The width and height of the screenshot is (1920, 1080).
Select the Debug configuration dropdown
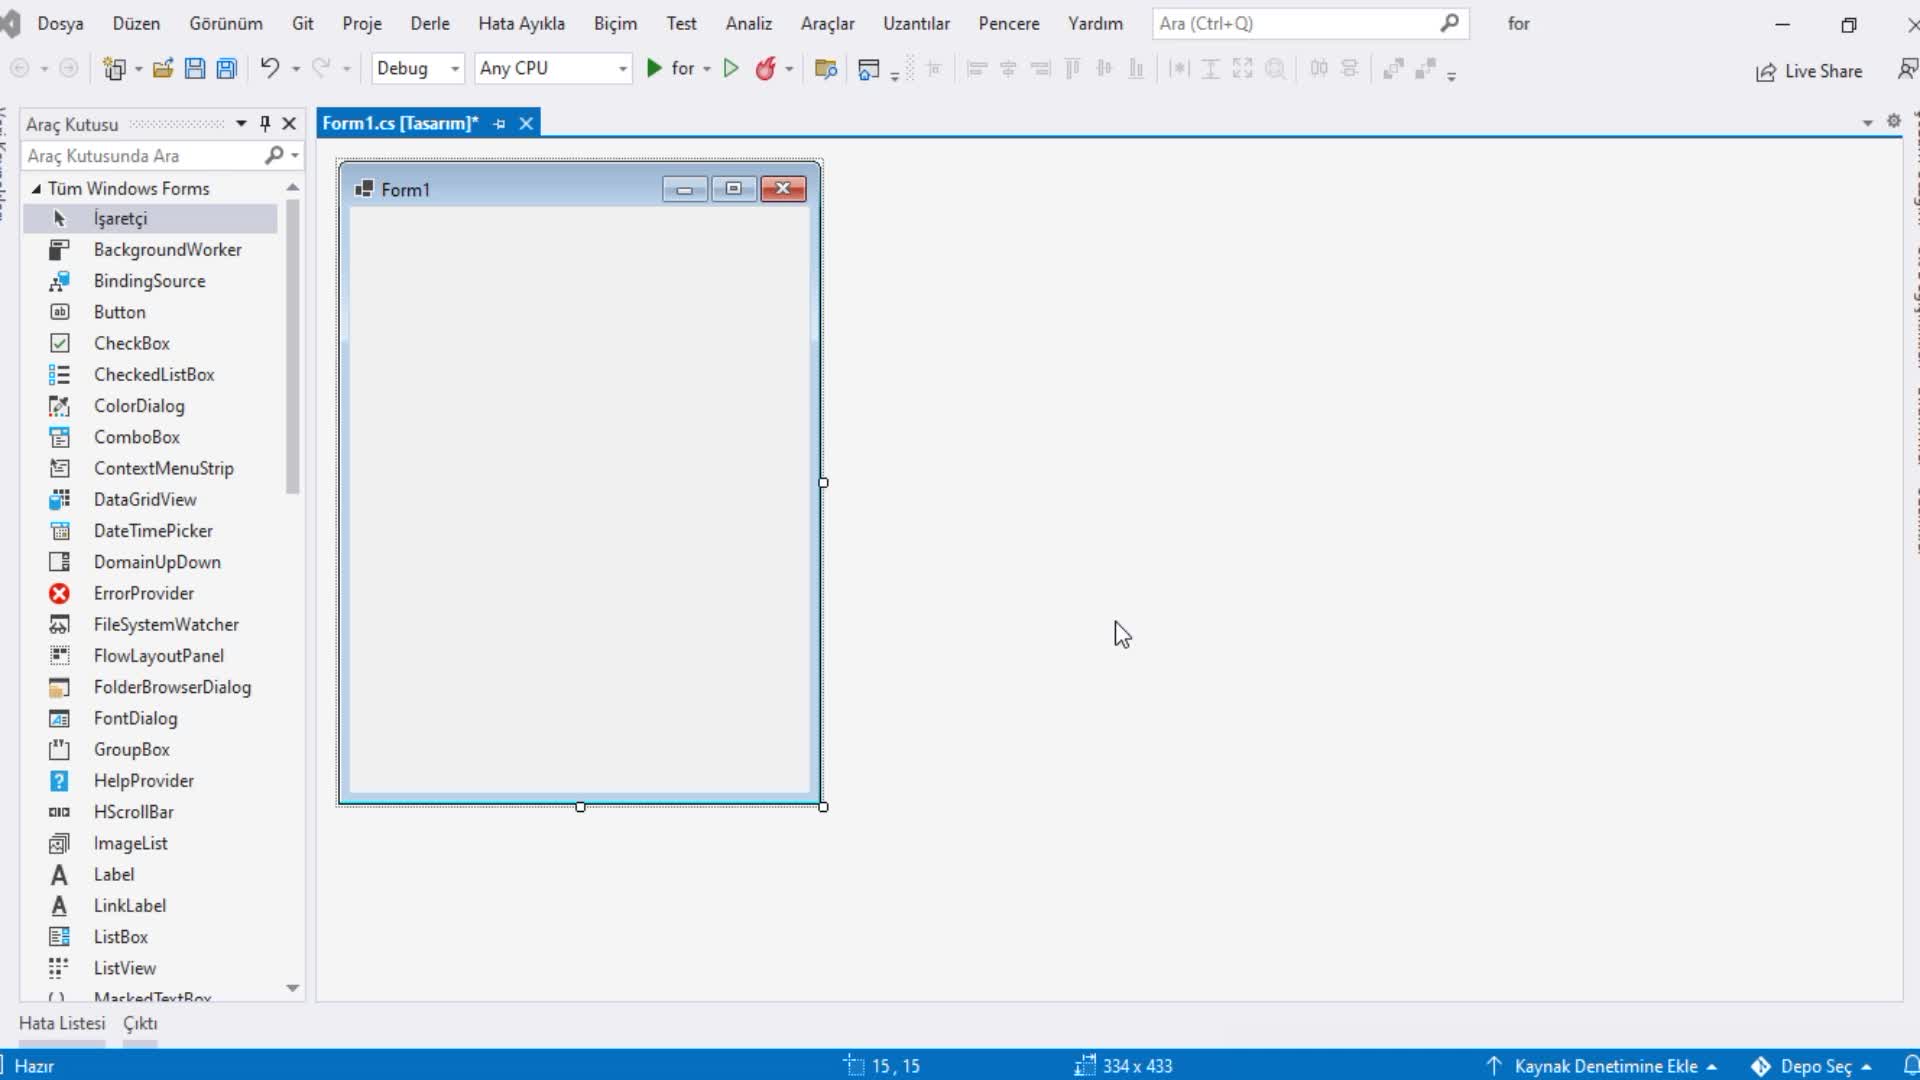(415, 67)
